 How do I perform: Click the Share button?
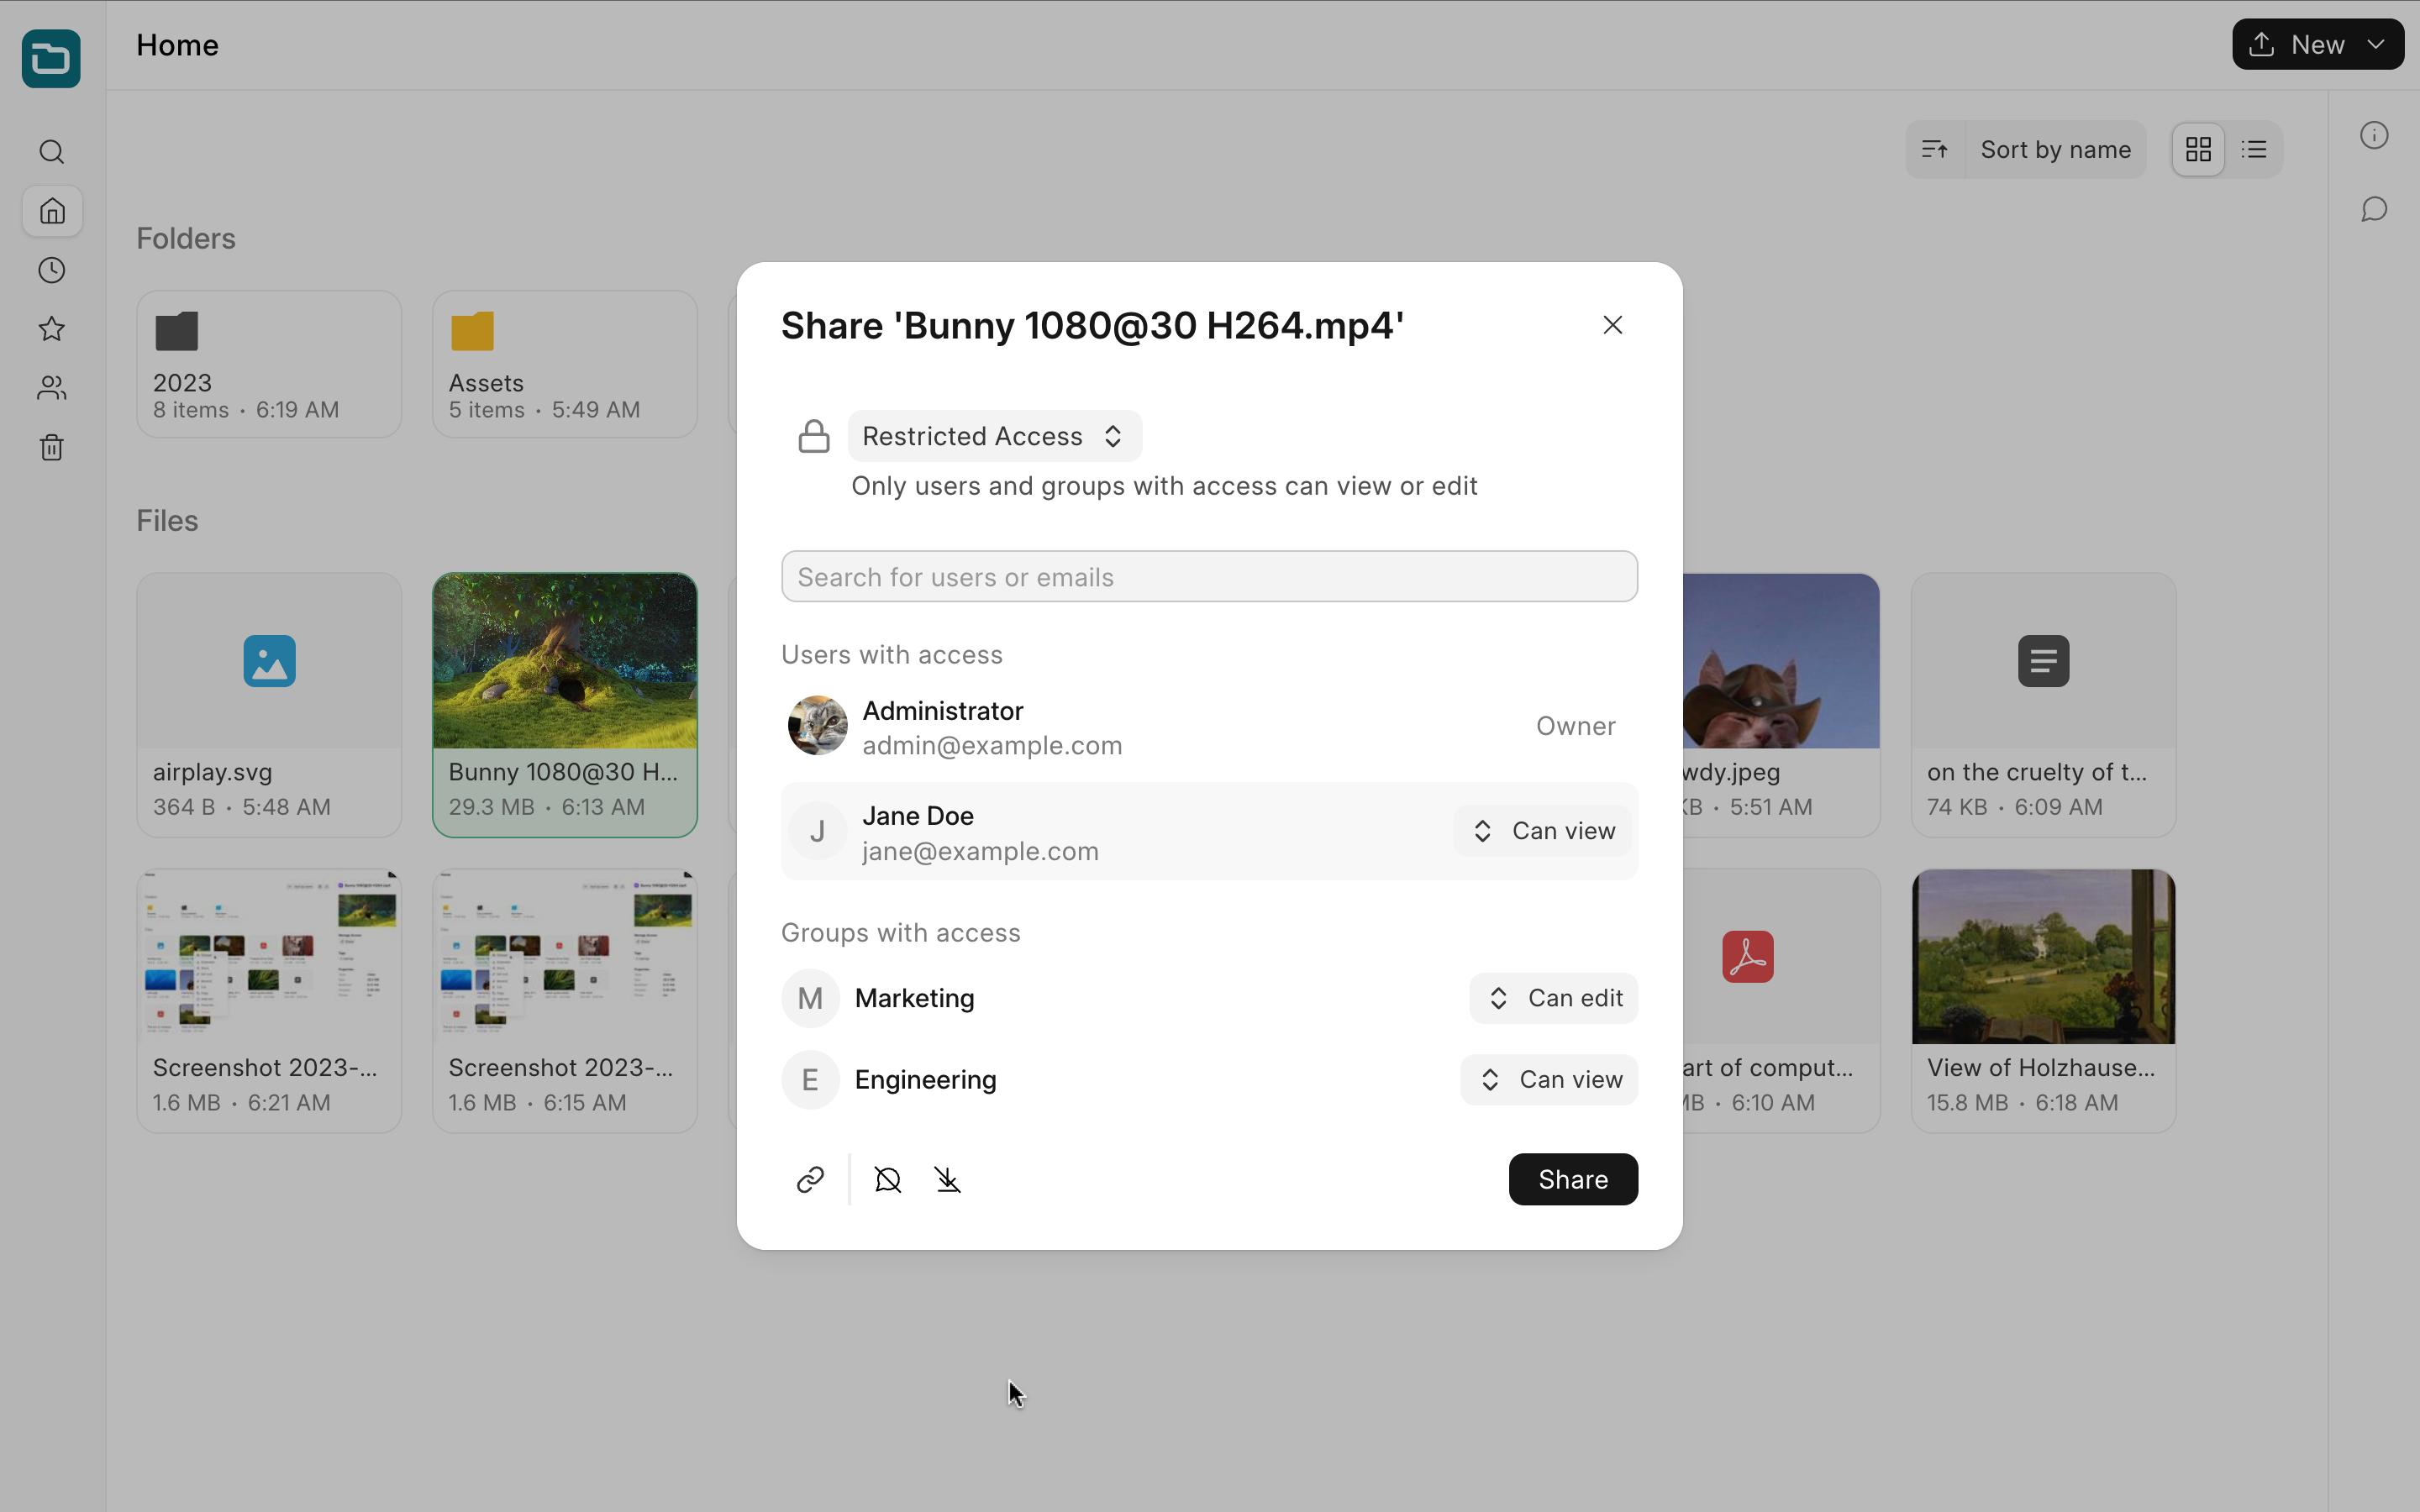tap(1571, 1179)
